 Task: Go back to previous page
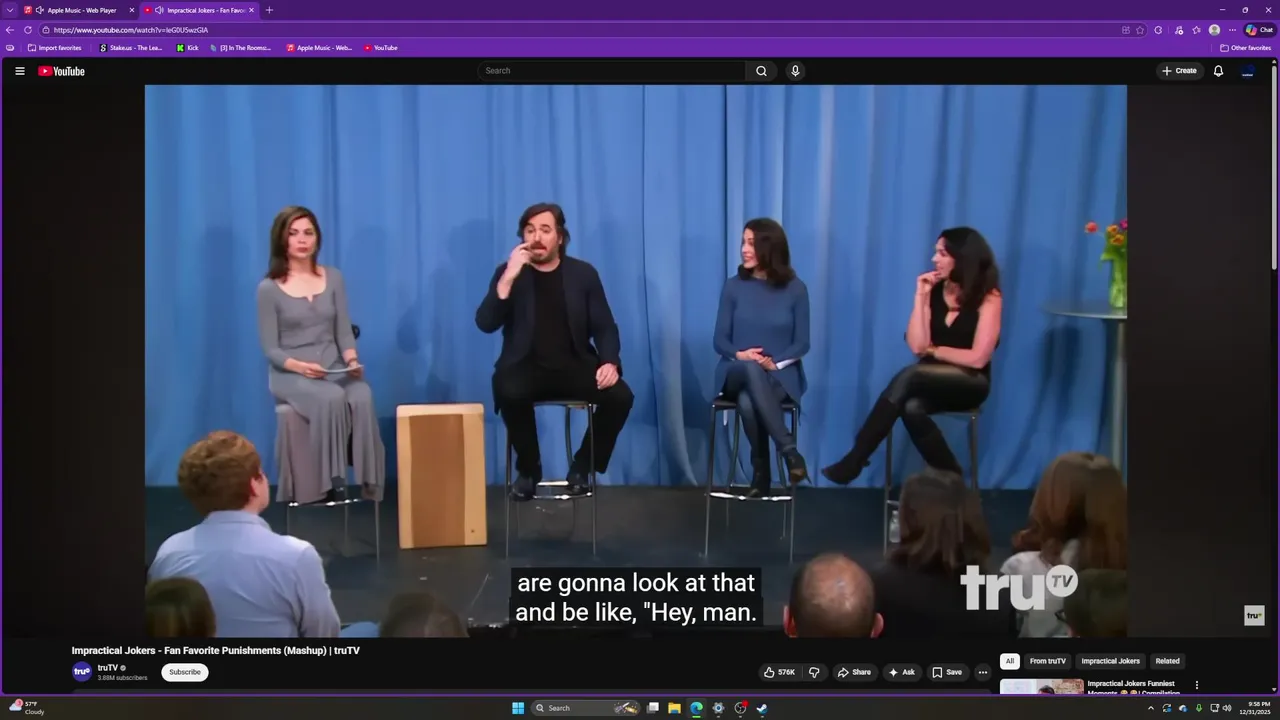pos(10,30)
